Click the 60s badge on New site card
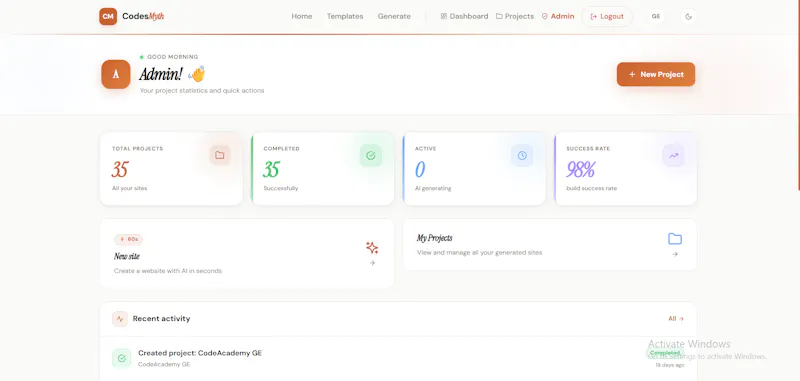 [x=129, y=239]
